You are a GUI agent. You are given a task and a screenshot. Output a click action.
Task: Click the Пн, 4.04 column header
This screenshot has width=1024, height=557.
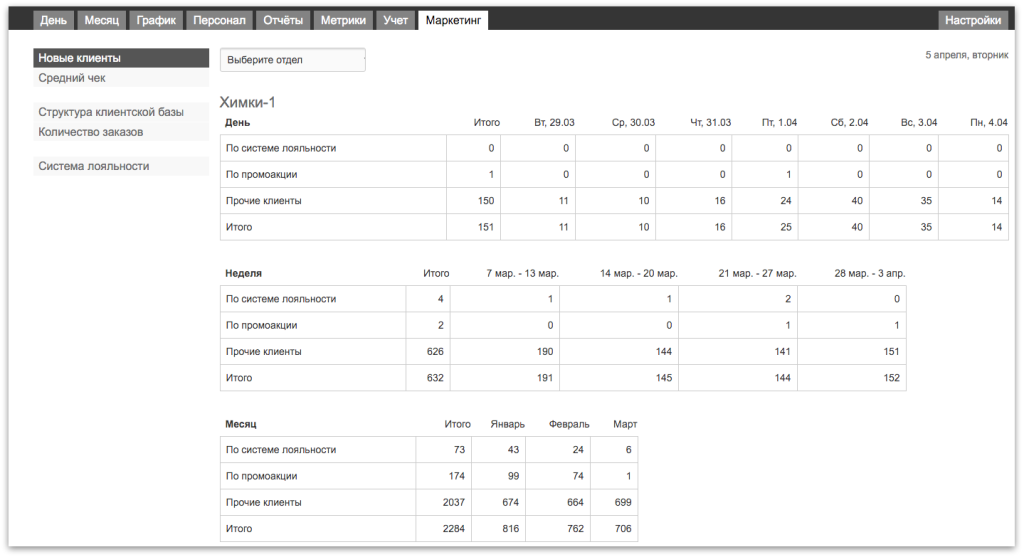989,122
